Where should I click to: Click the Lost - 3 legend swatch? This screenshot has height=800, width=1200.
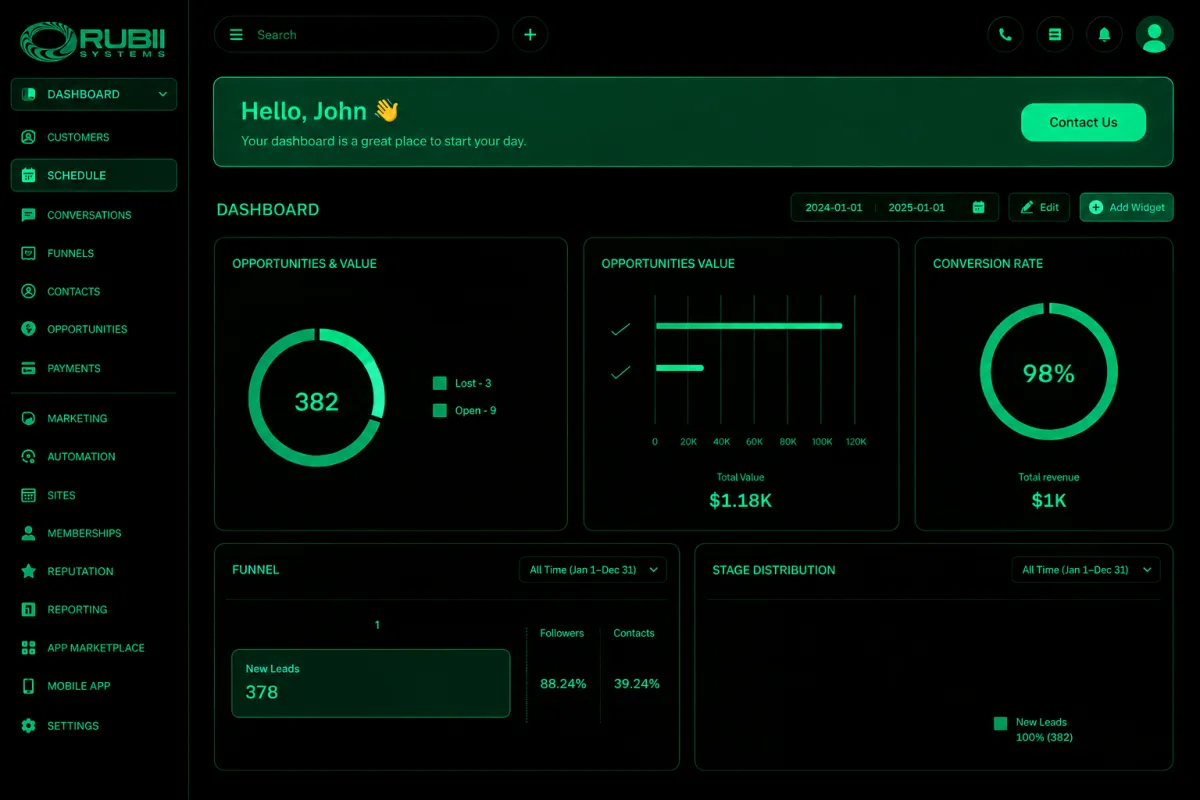(439, 383)
